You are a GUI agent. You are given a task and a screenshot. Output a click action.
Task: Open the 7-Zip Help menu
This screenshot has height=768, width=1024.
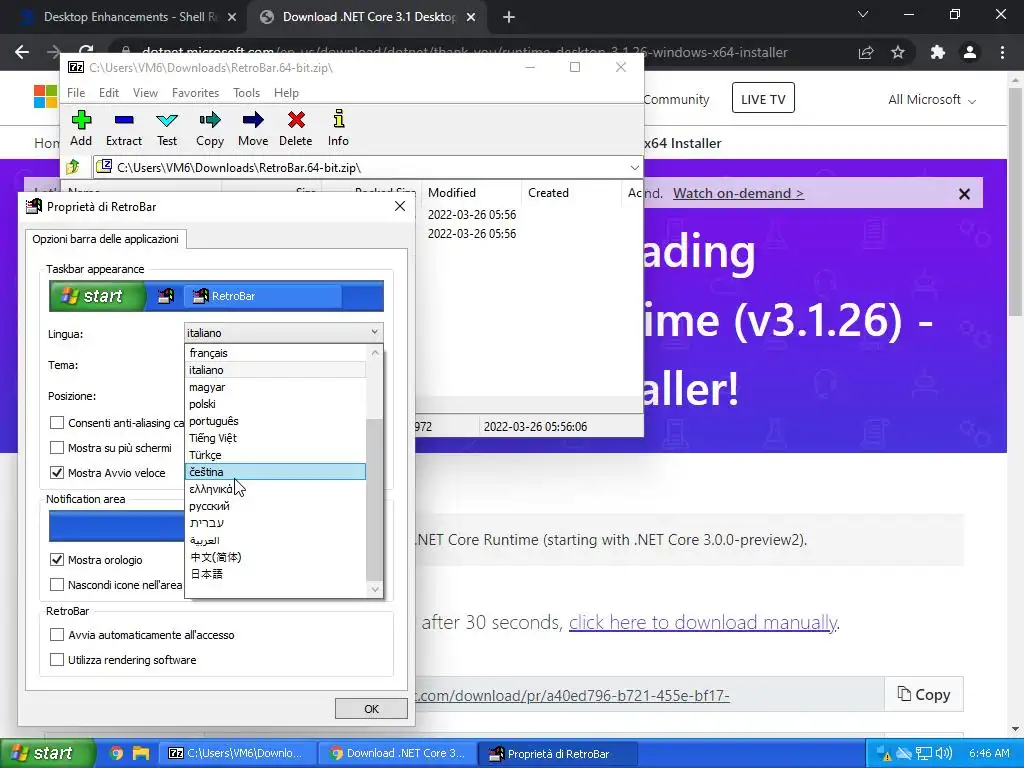point(286,93)
